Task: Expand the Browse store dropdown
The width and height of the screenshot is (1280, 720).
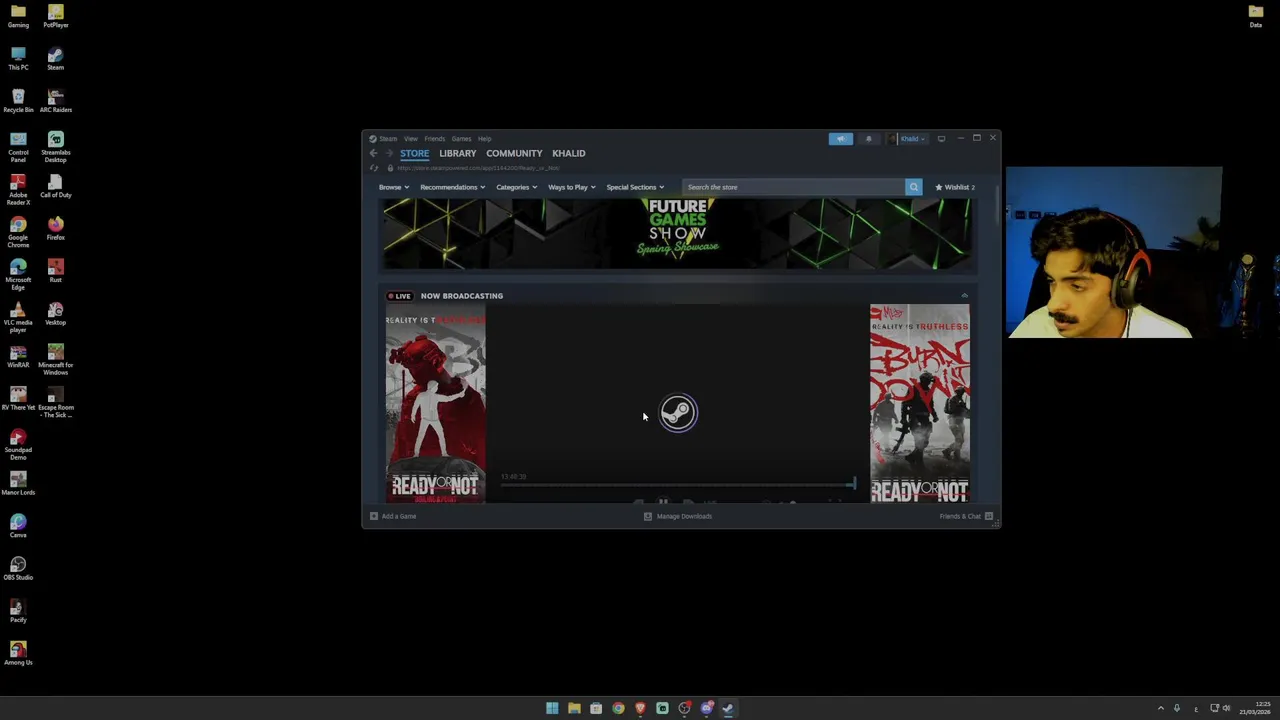Action: pos(394,187)
